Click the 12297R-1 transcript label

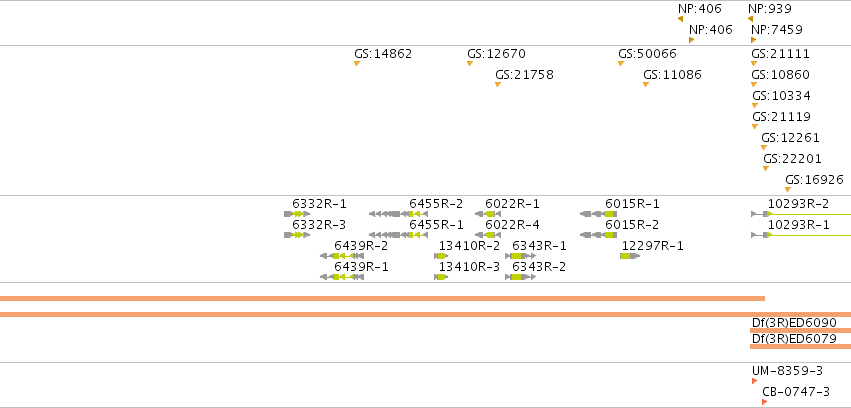coord(652,246)
